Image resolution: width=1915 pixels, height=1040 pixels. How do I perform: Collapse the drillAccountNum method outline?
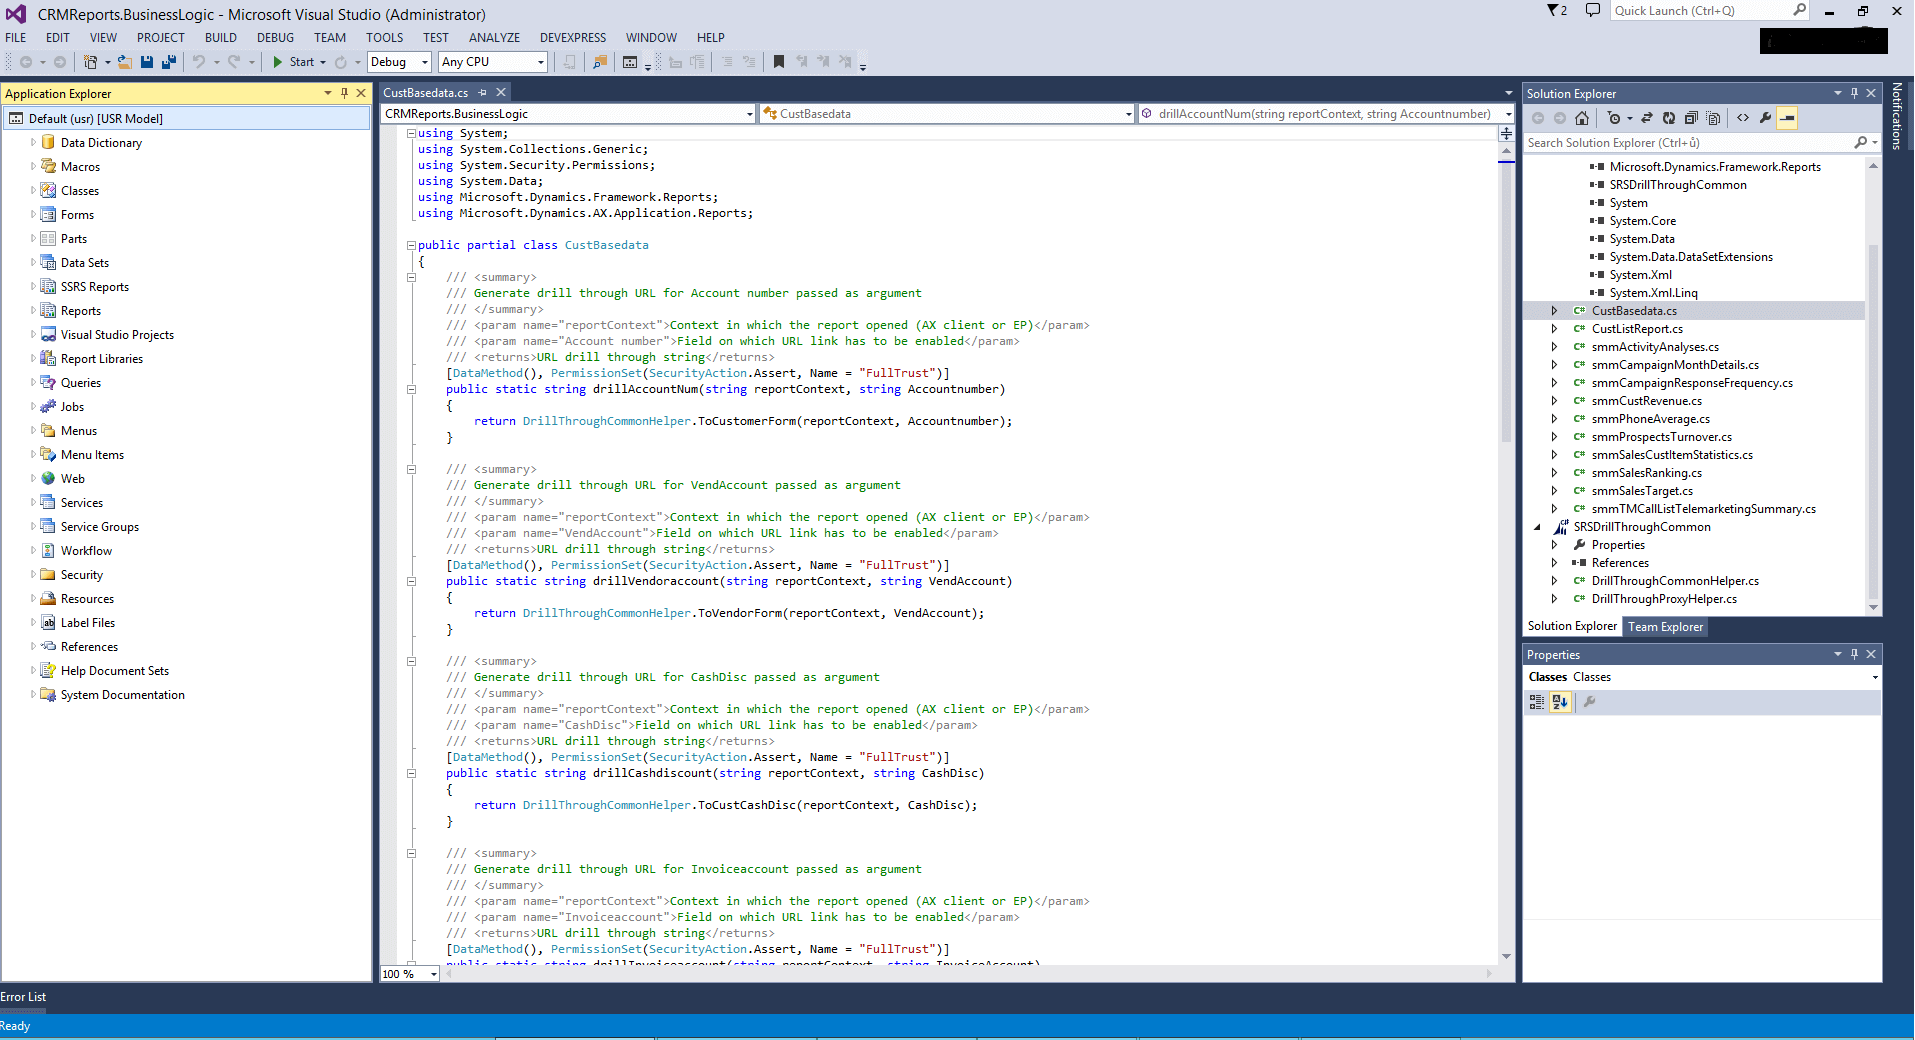(411, 389)
